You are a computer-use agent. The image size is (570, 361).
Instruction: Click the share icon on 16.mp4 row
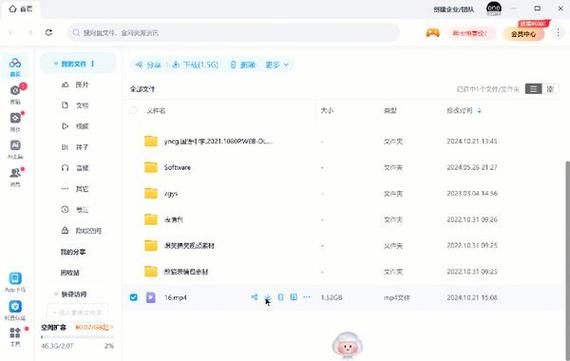point(254,297)
